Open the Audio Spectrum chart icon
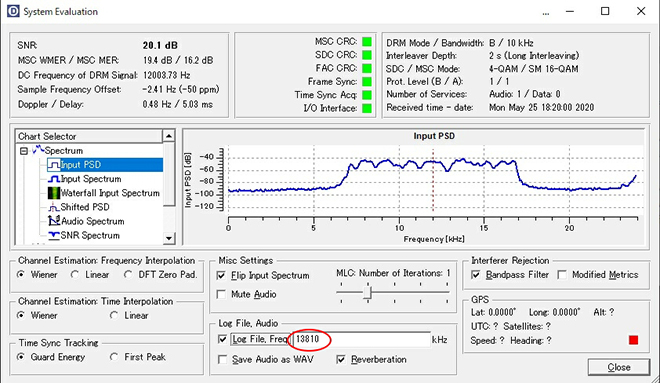 [54, 221]
